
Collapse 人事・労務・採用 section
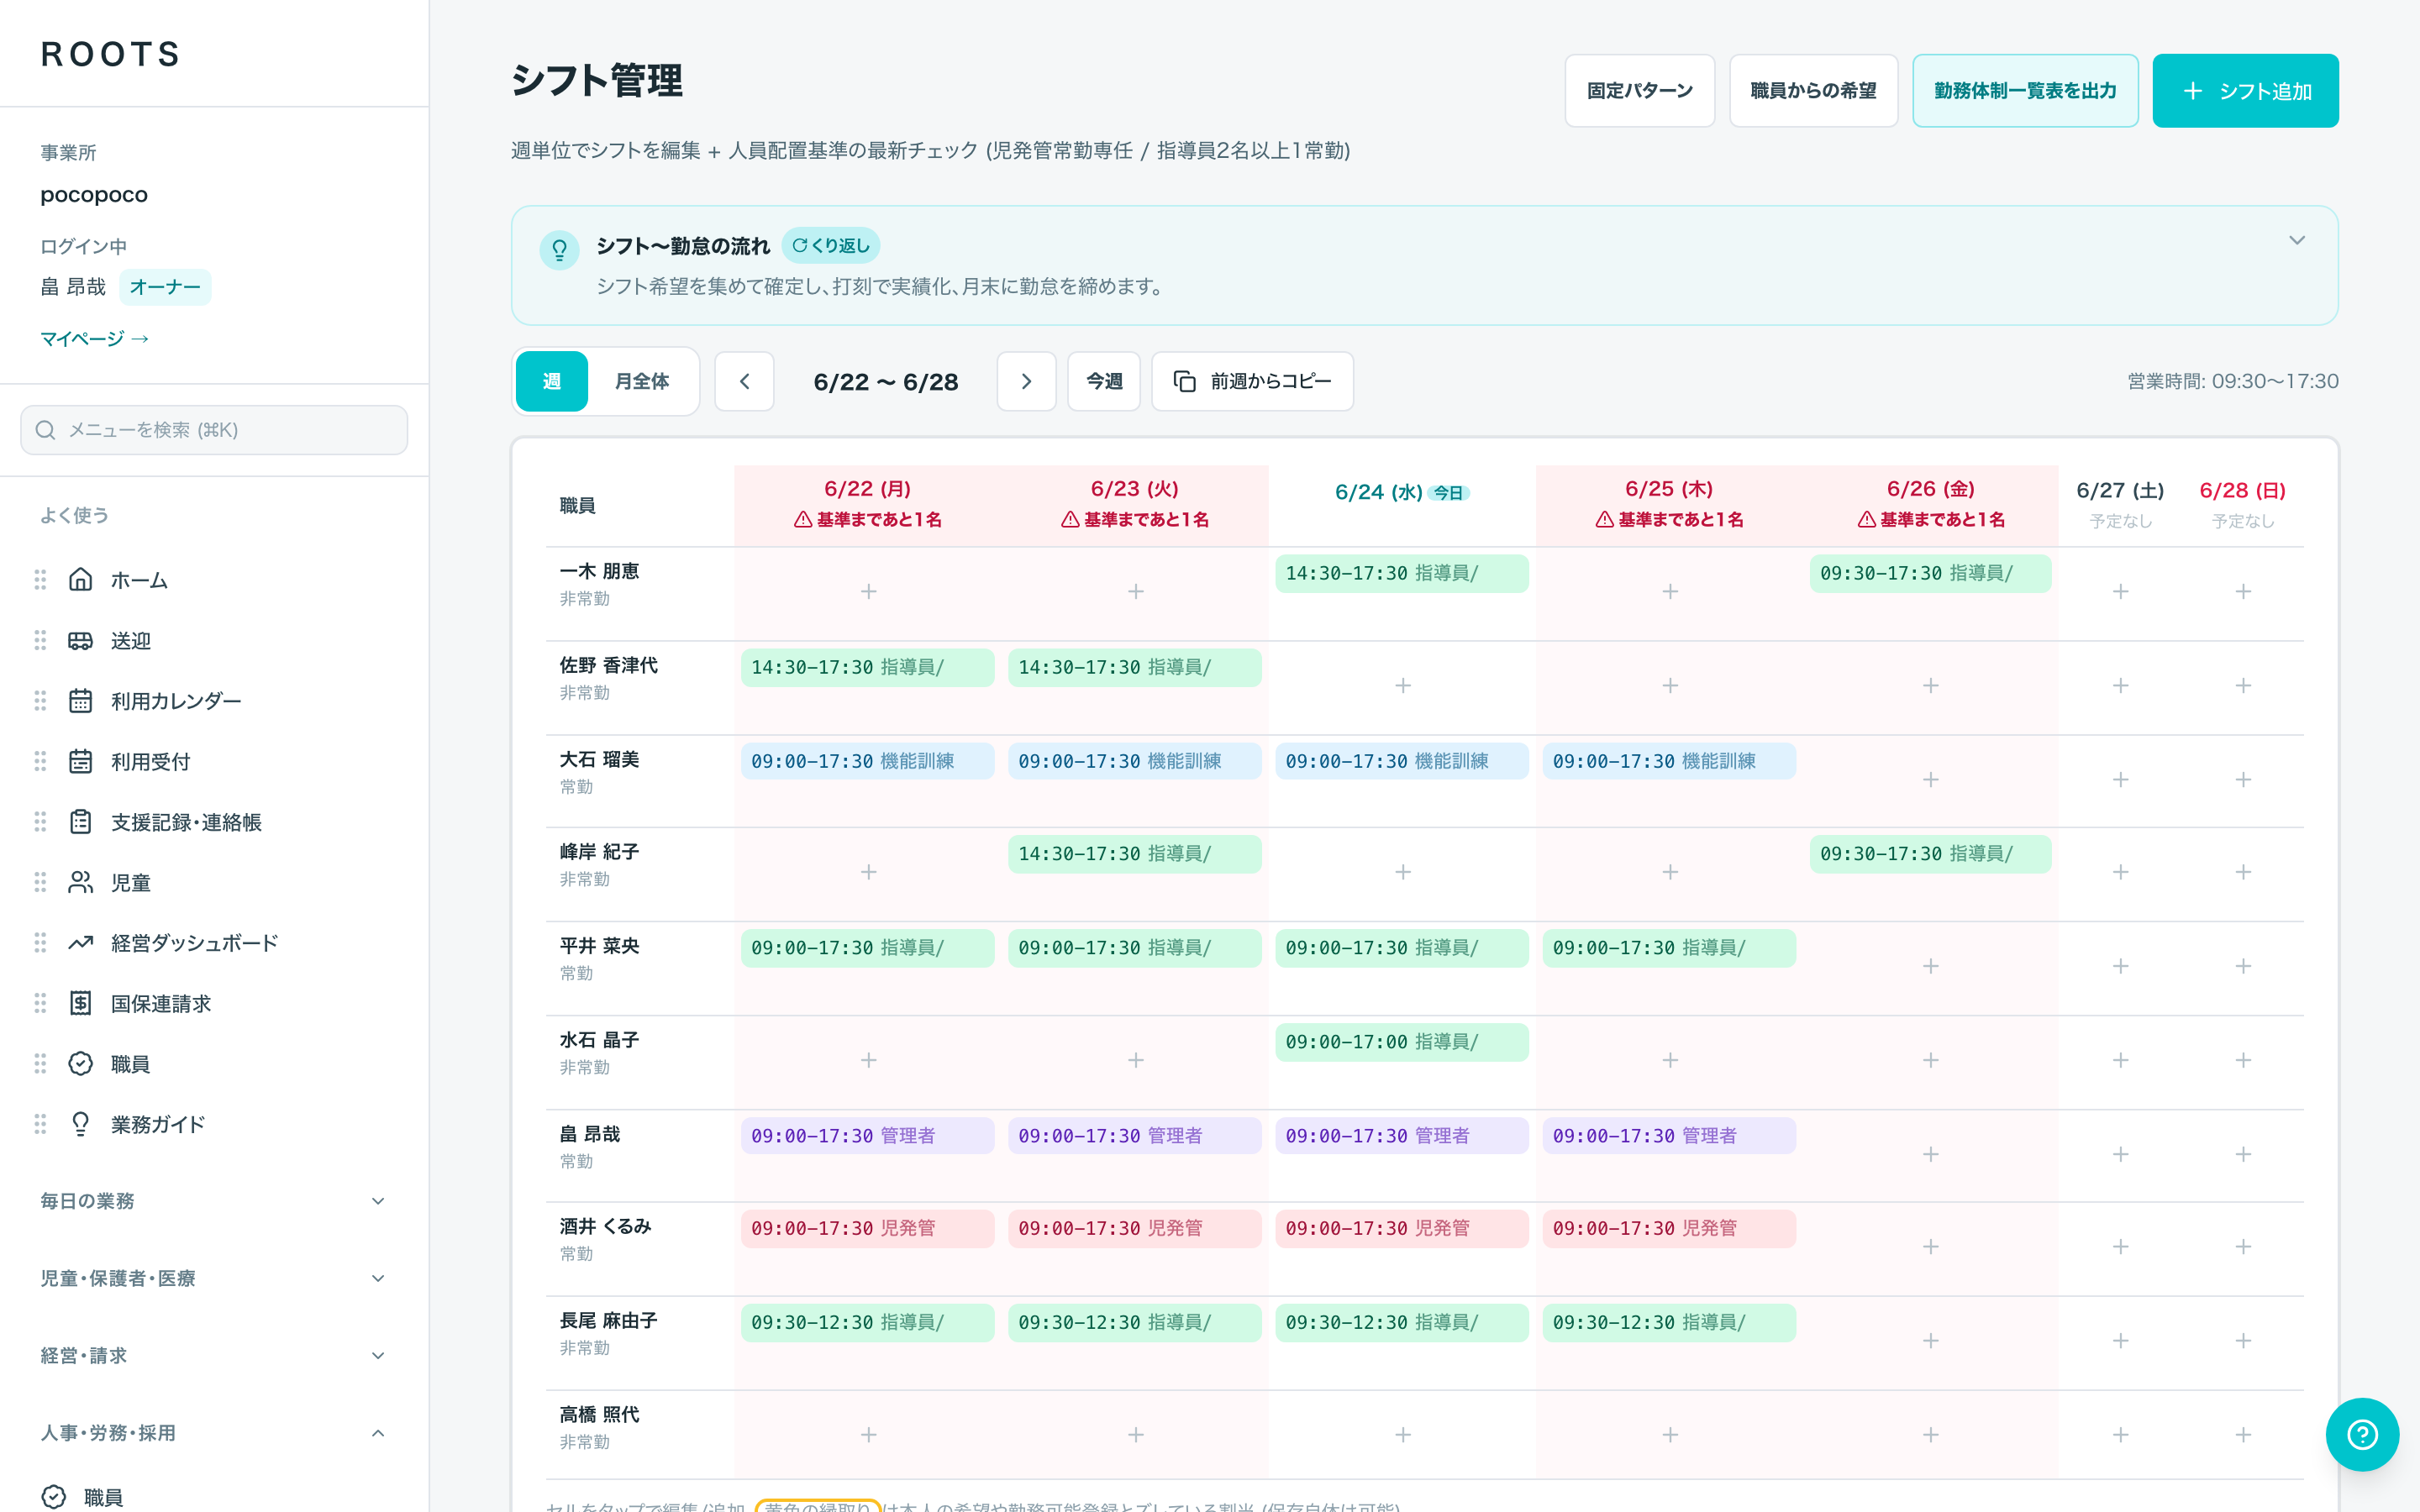(214, 1433)
